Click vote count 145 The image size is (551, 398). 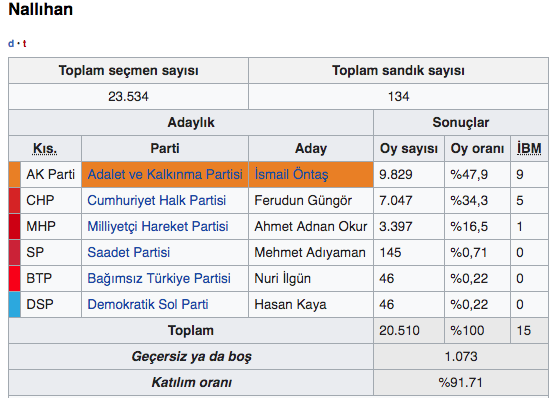pos(390,252)
